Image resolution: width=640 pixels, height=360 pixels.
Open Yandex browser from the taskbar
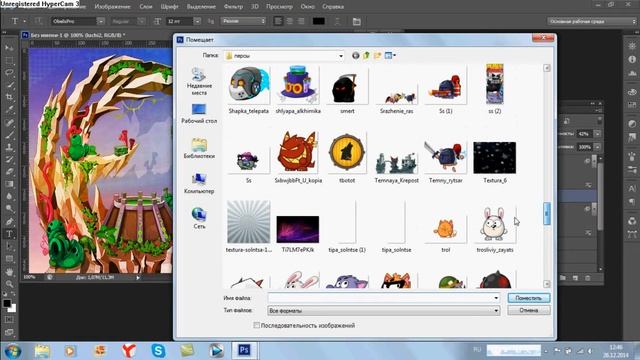pos(129,351)
